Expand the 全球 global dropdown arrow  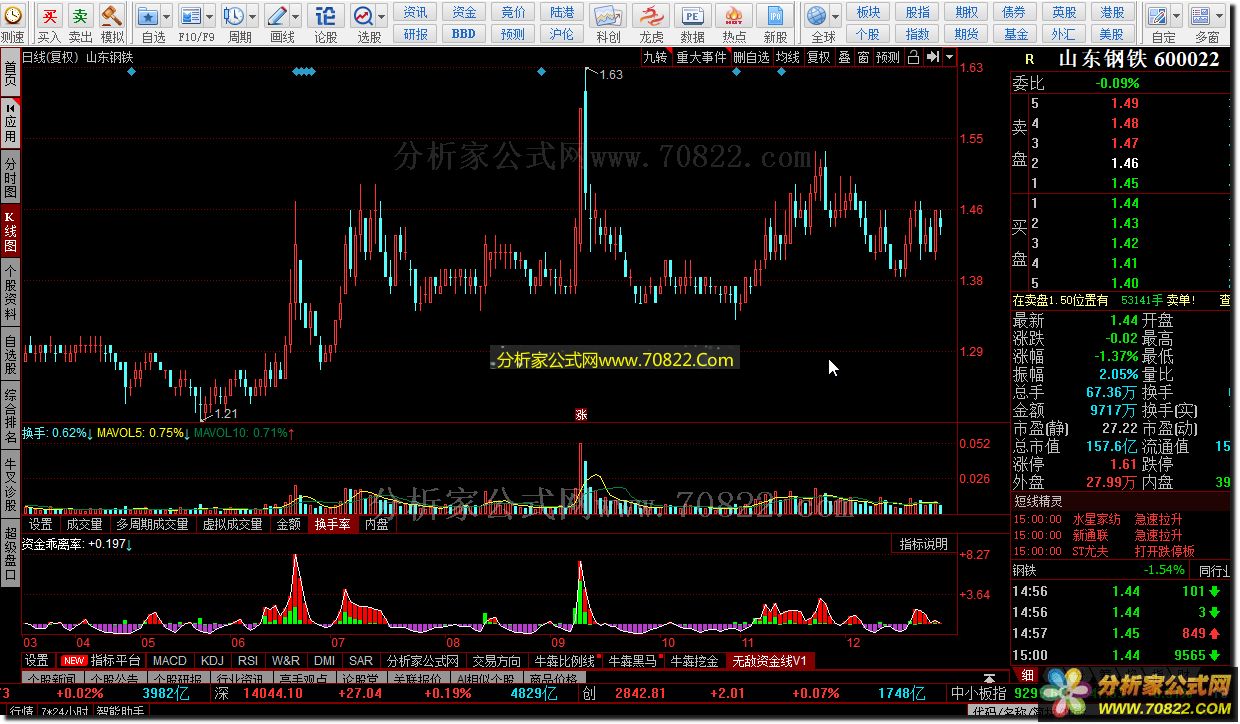(836, 16)
